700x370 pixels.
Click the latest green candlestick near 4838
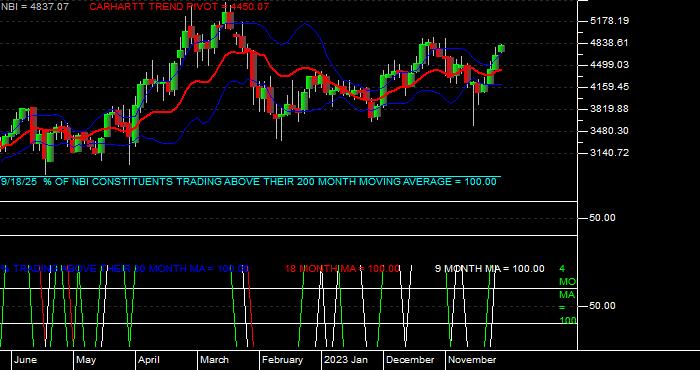click(501, 48)
